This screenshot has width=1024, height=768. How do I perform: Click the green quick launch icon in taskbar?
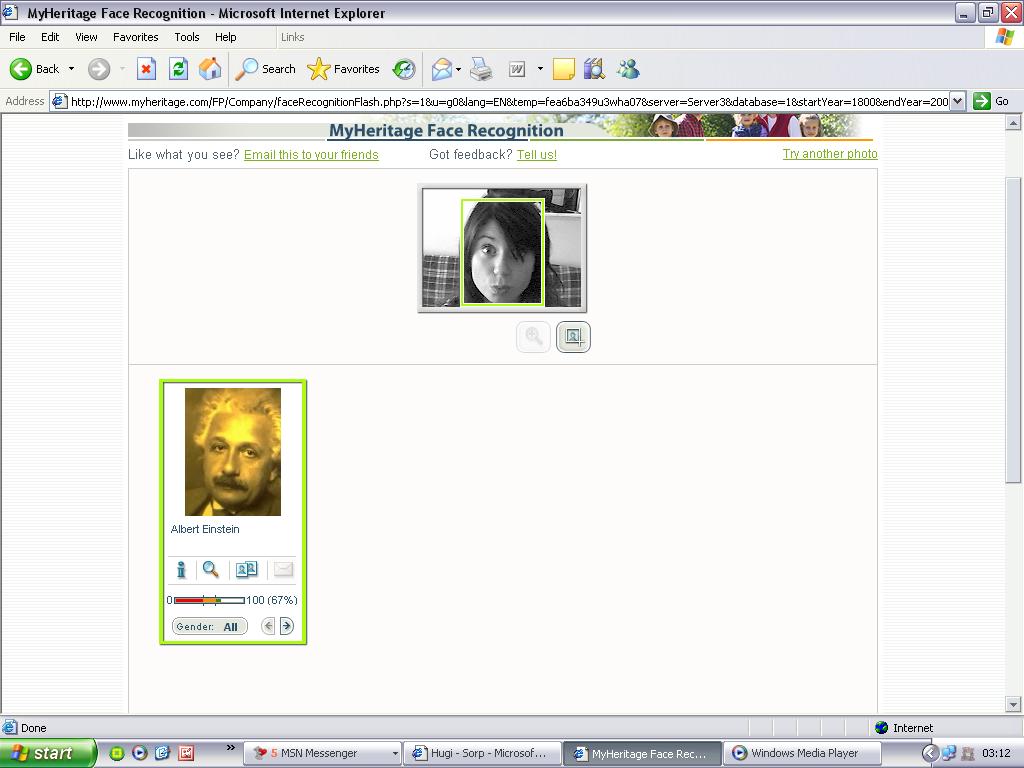117,753
